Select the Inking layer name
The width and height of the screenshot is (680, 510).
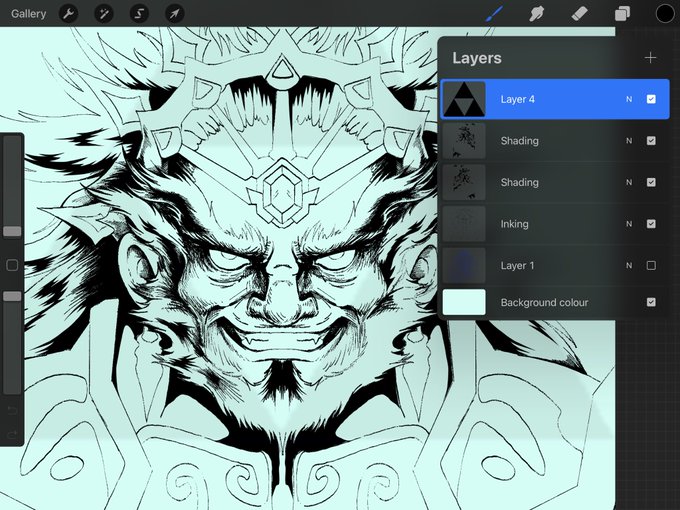click(514, 224)
